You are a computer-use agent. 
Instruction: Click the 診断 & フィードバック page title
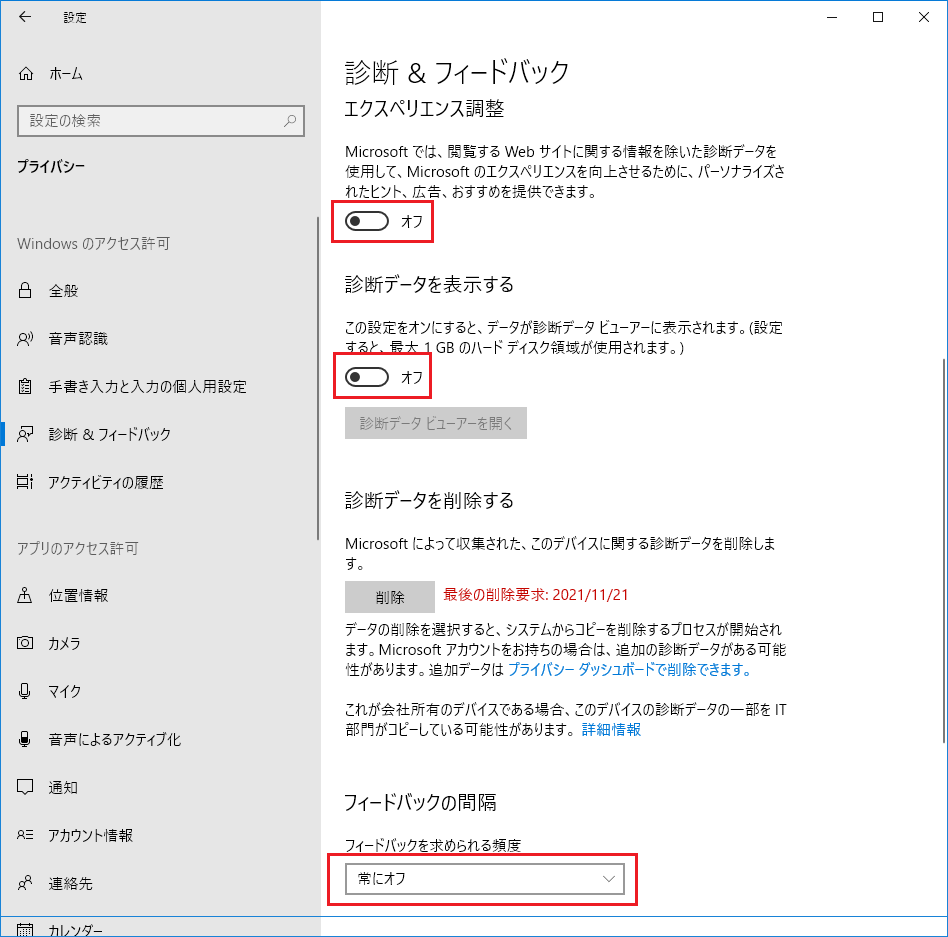coord(457,73)
